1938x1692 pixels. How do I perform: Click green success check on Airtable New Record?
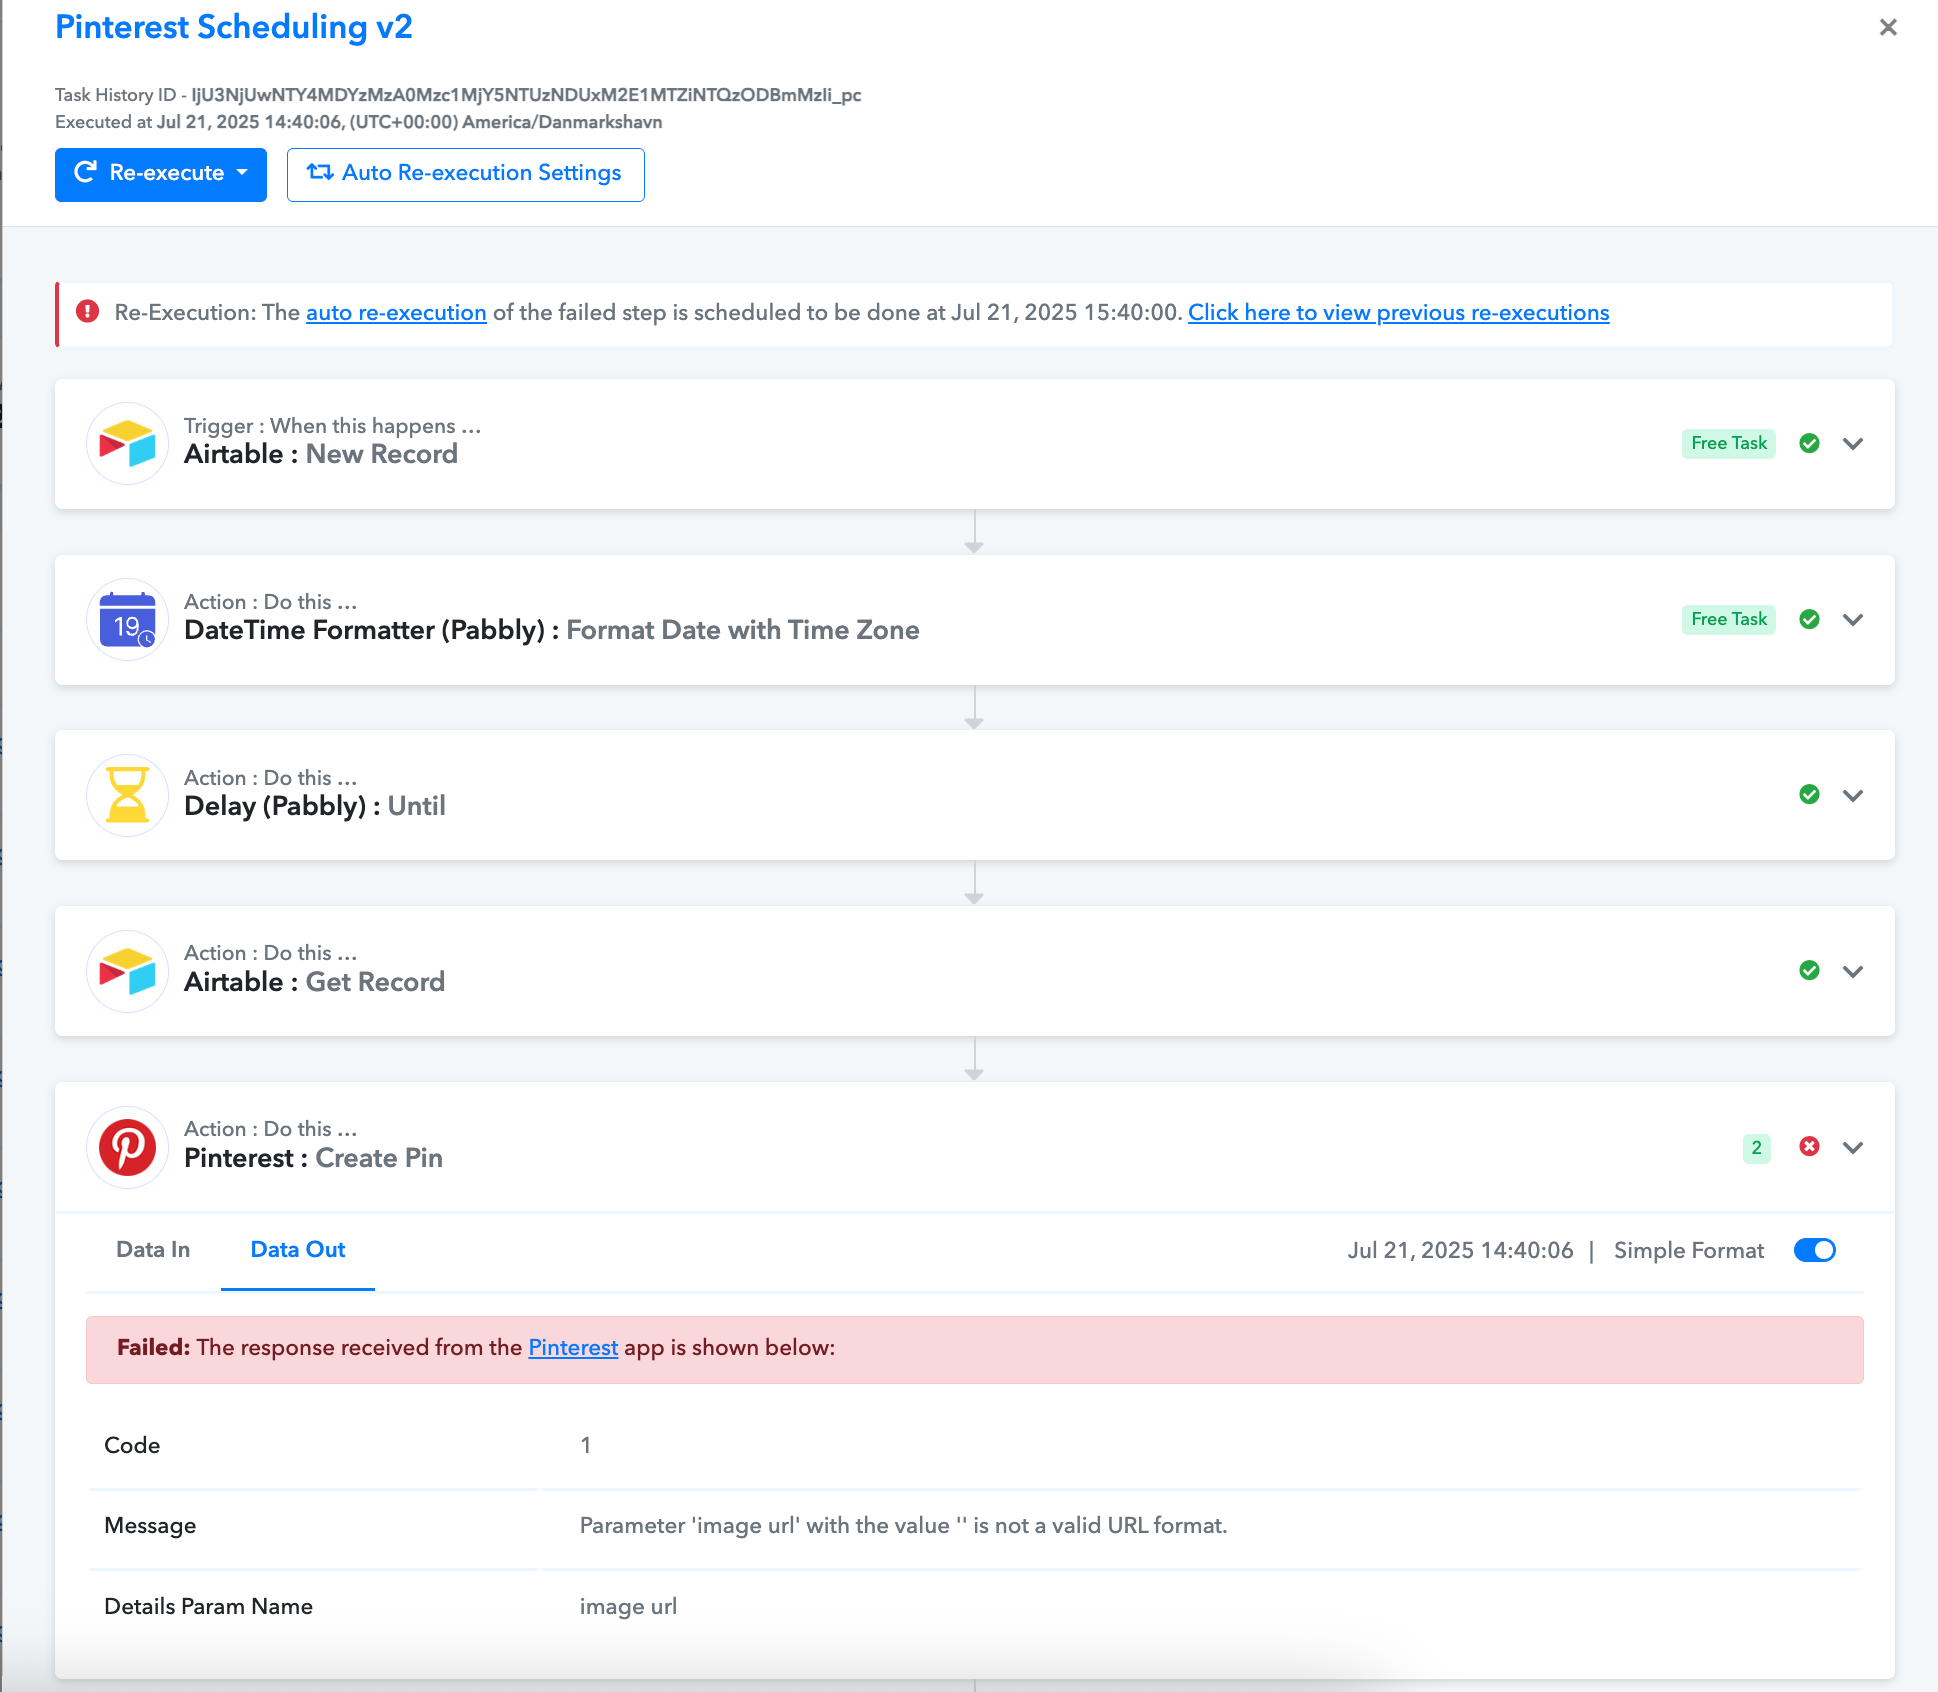1809,443
